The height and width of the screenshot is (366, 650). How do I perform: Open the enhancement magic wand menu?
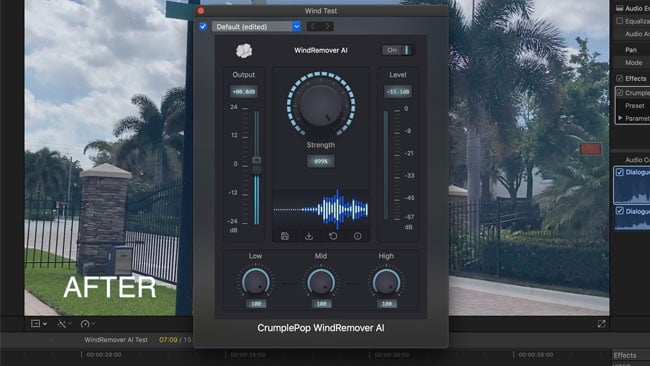[64, 324]
